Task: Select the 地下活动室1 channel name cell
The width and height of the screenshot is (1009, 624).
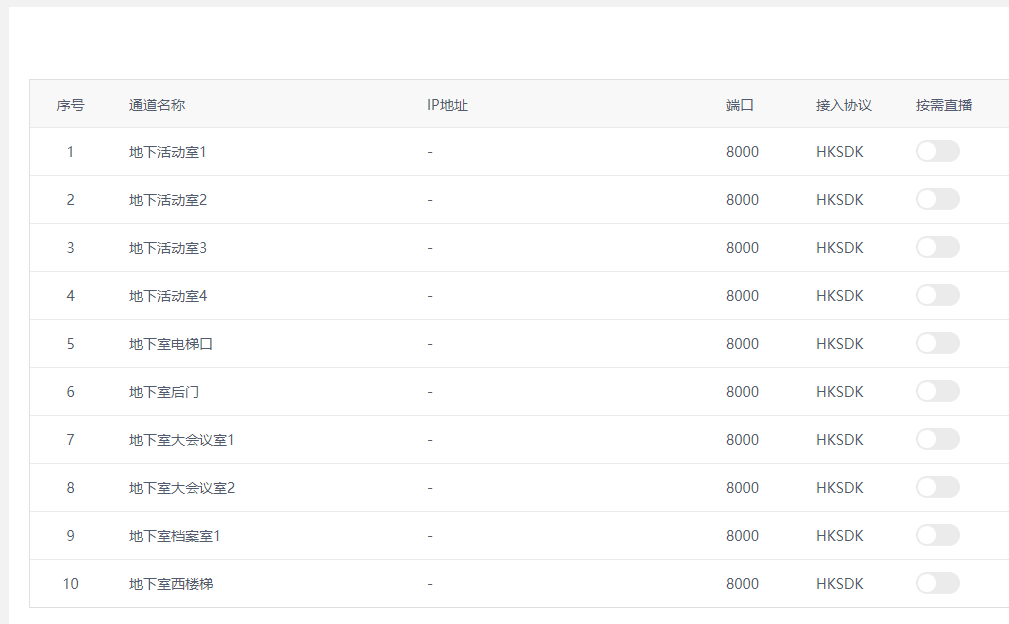Action: [x=168, y=152]
